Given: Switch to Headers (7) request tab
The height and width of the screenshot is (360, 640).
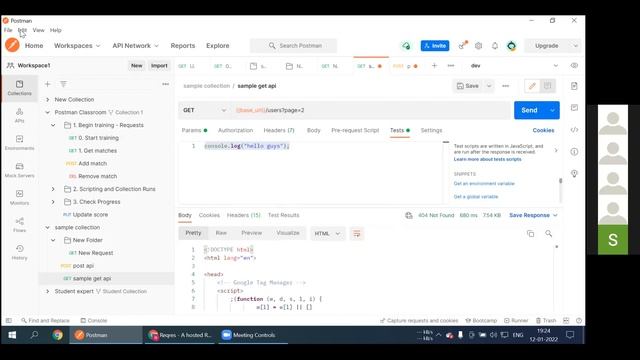Looking at the screenshot, I should tap(279, 130).
